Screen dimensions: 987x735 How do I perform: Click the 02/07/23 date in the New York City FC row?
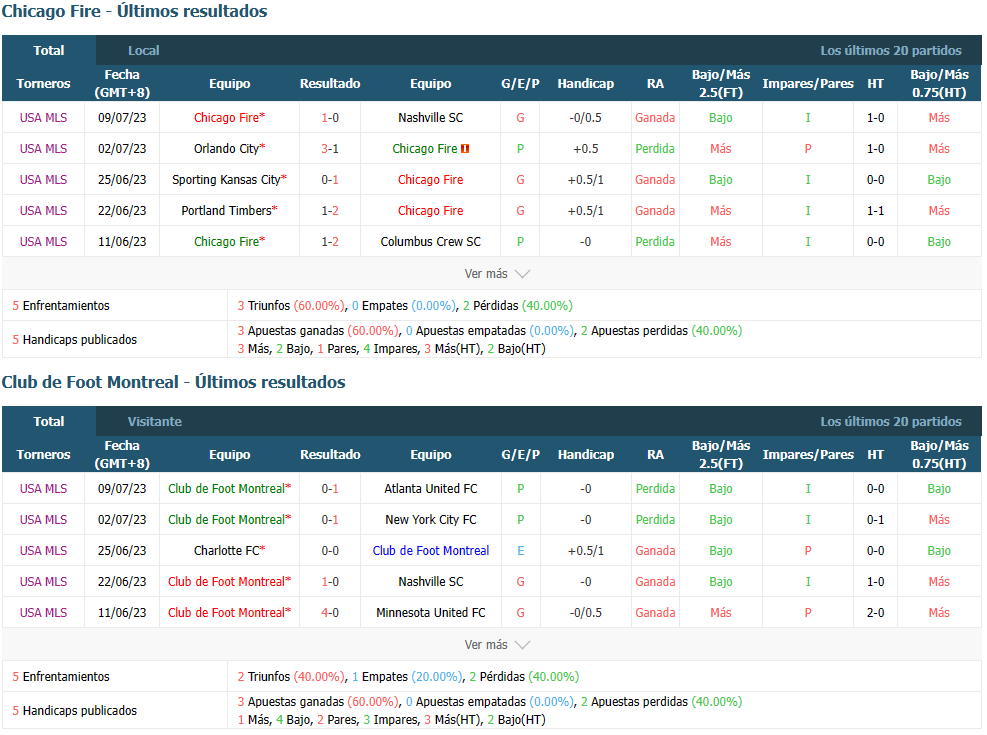(x=122, y=520)
